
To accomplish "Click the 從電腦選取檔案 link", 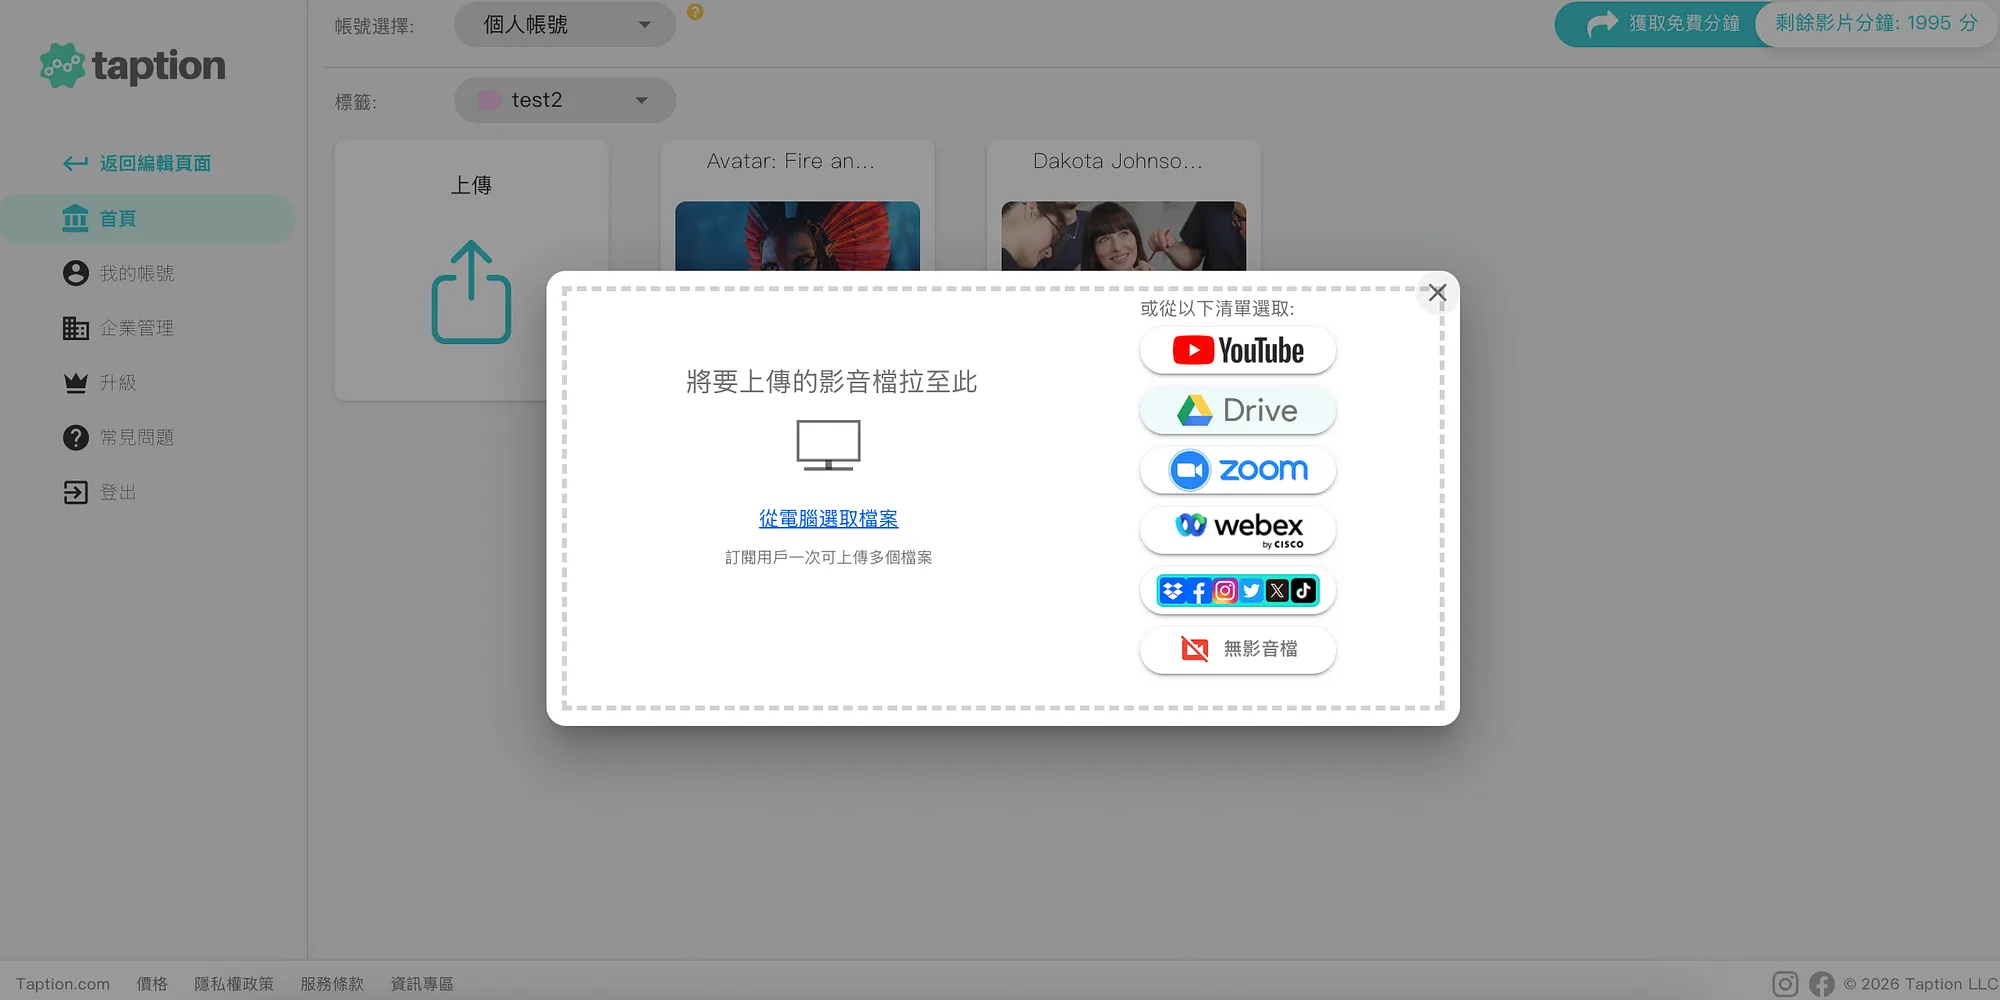I will click(x=828, y=518).
